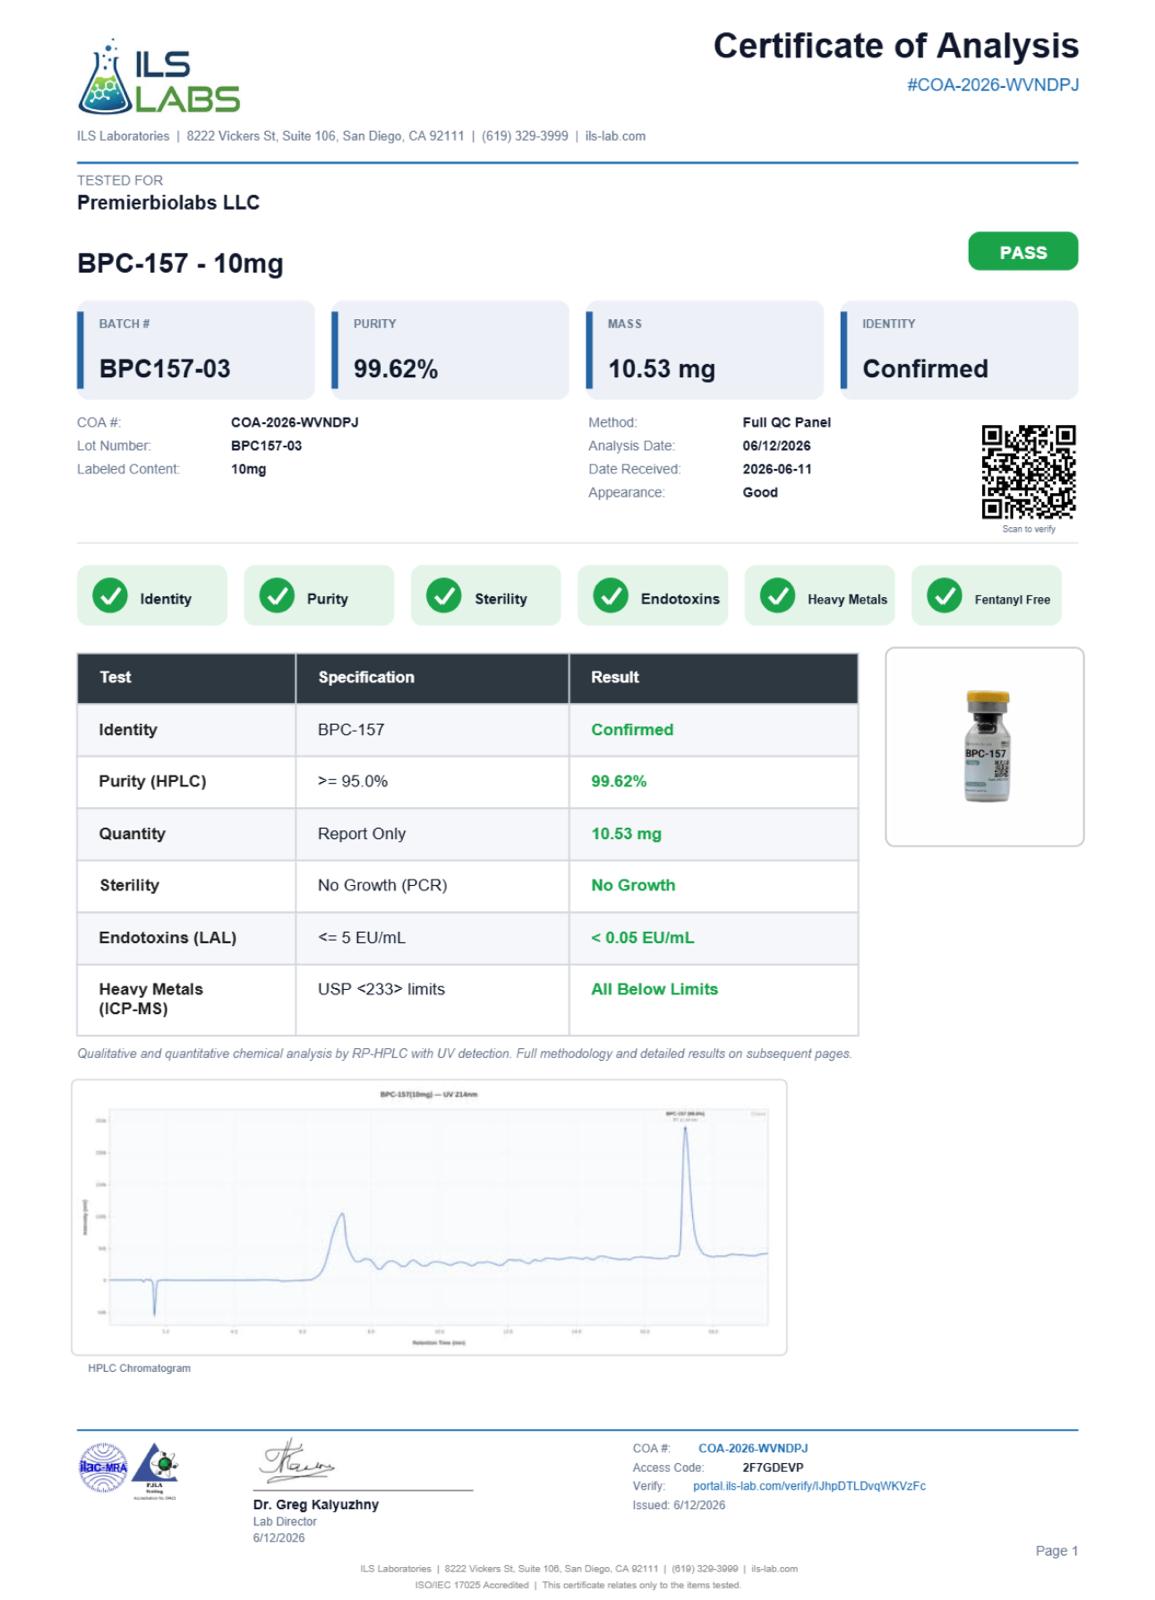Click the Date Received '2026-06-11' value
This screenshot has height=1600, width=1155.
tap(777, 469)
